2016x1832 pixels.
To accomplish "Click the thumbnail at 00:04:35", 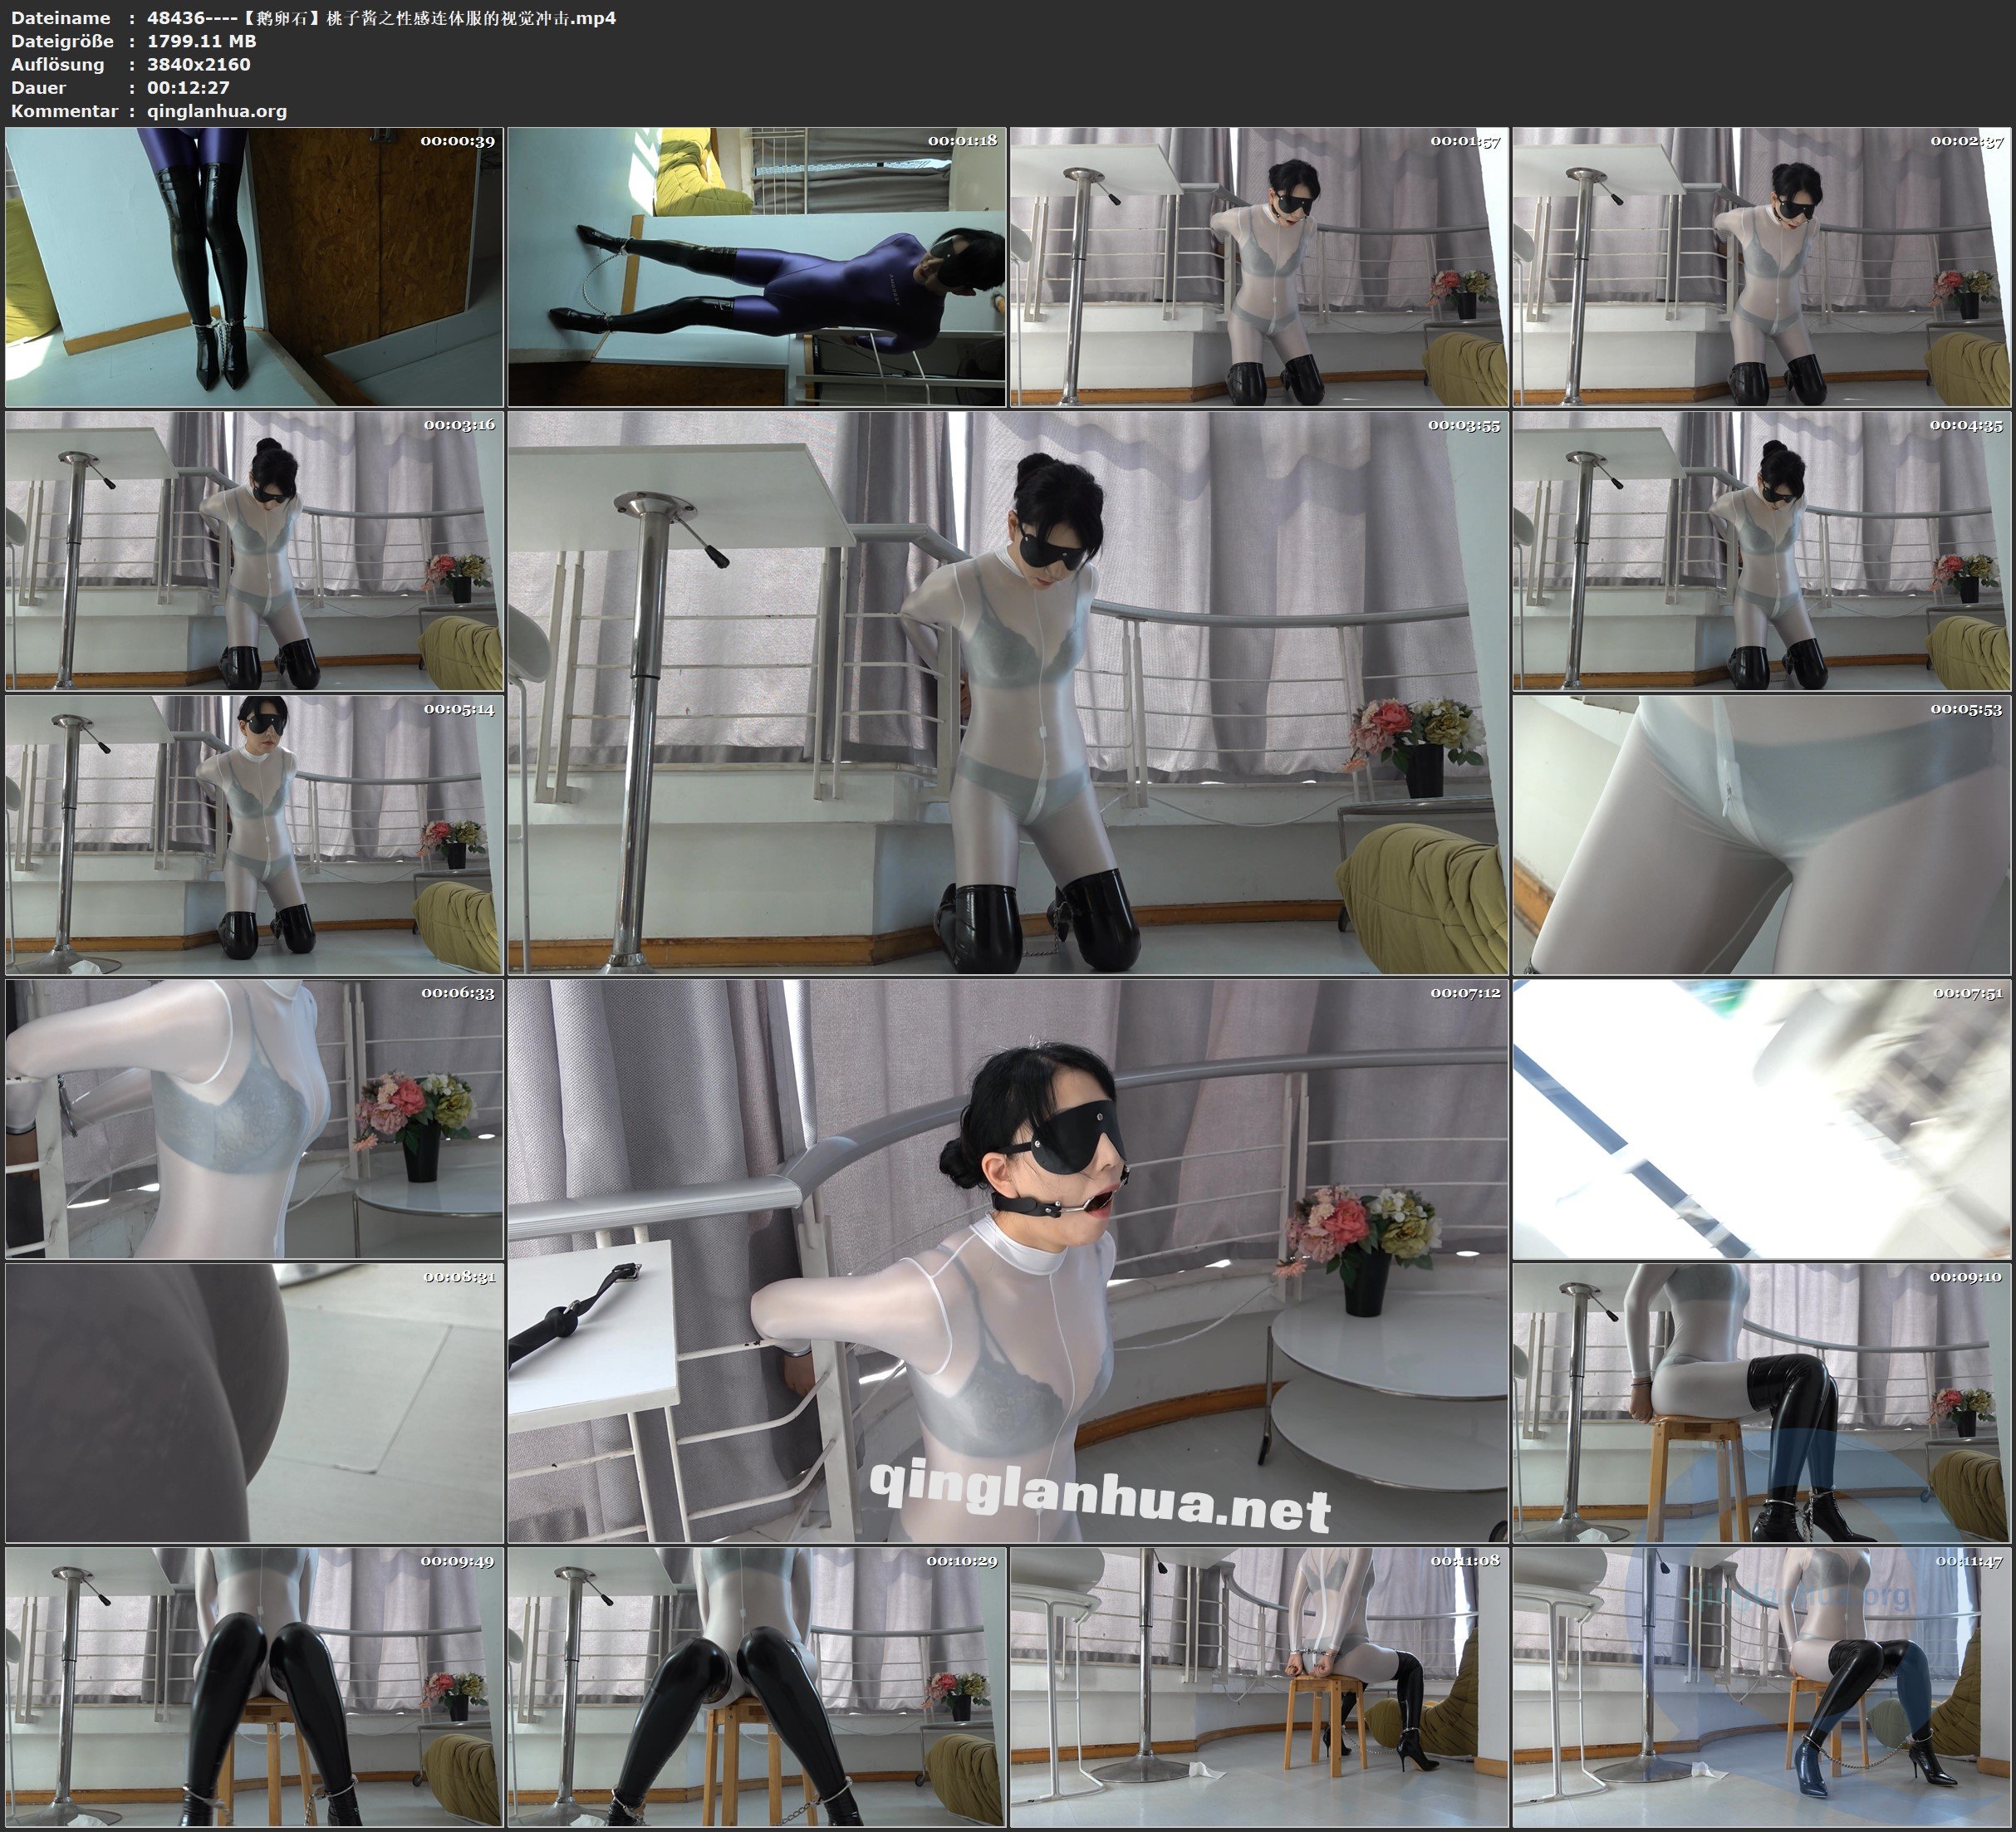I will pos(1761,550).
